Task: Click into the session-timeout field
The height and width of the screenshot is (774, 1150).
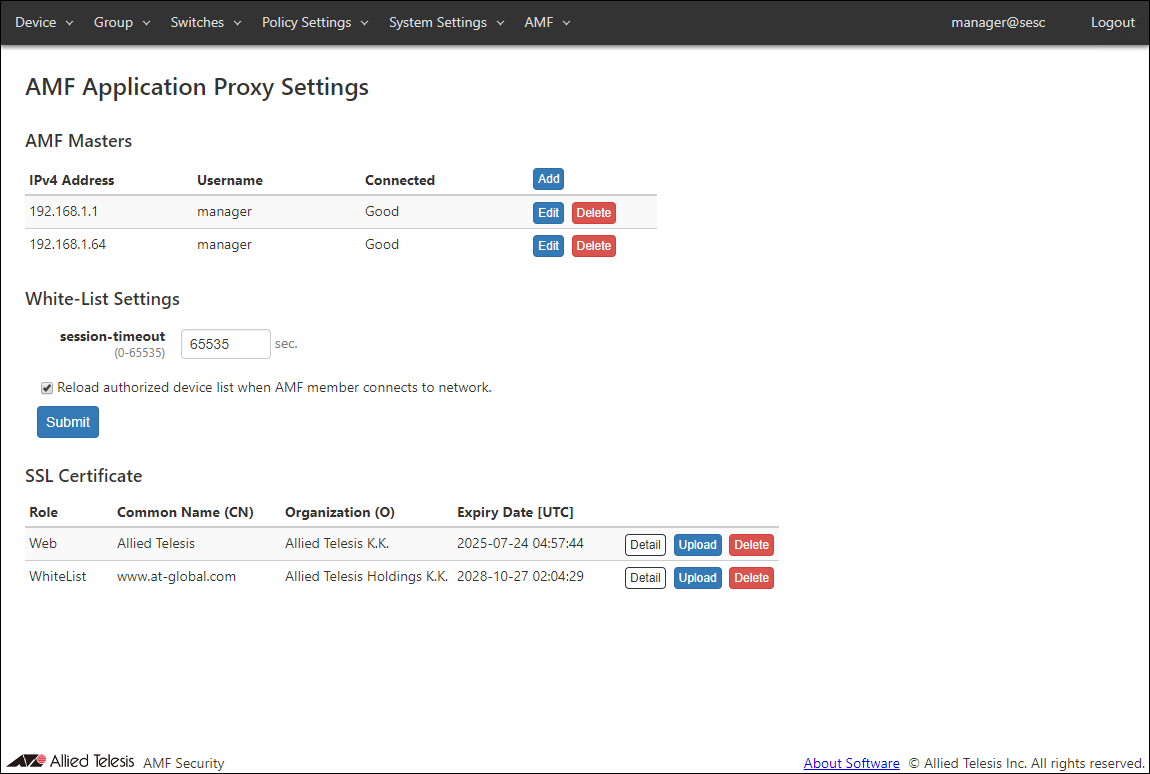Action: tap(225, 344)
